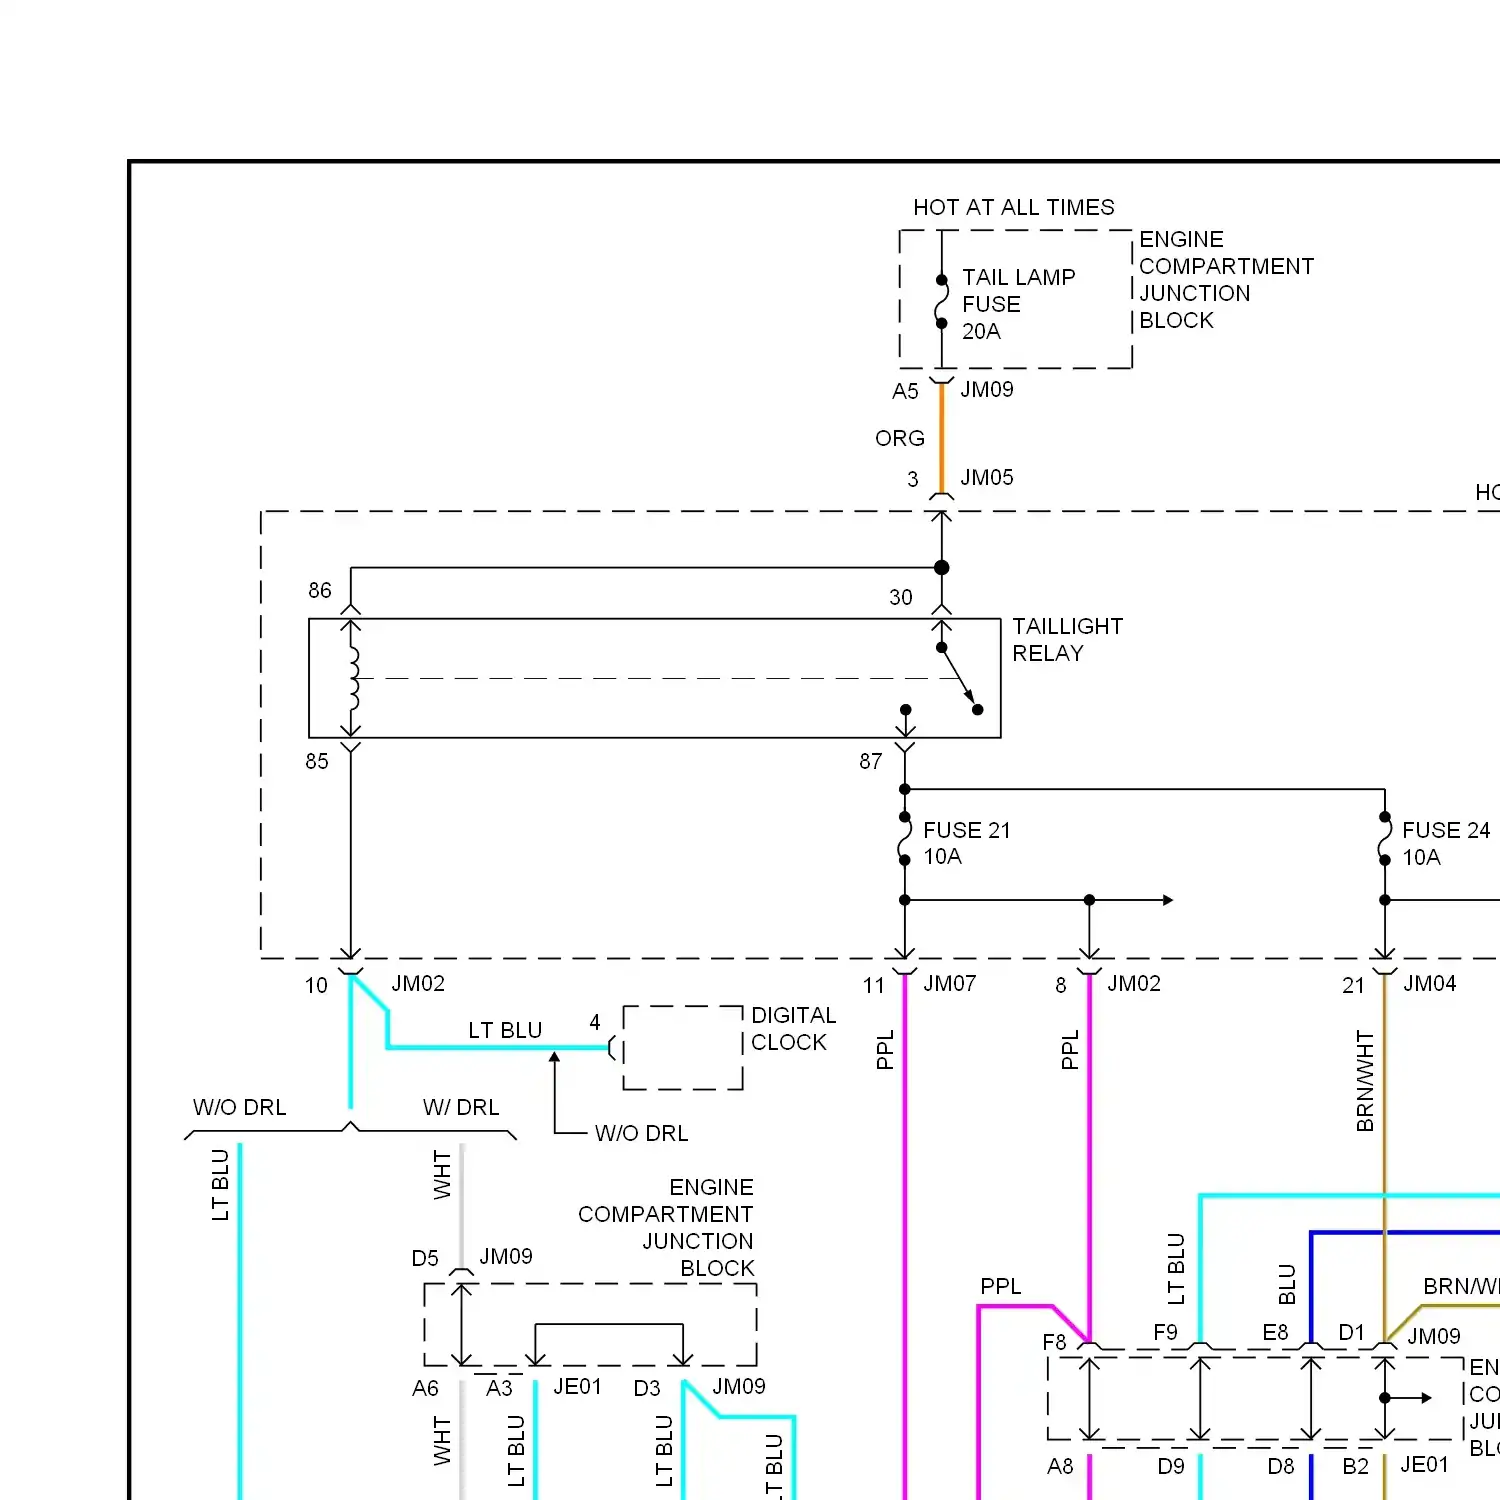Click relay terminal number 86
This screenshot has height=1500, width=1500.
point(320,590)
